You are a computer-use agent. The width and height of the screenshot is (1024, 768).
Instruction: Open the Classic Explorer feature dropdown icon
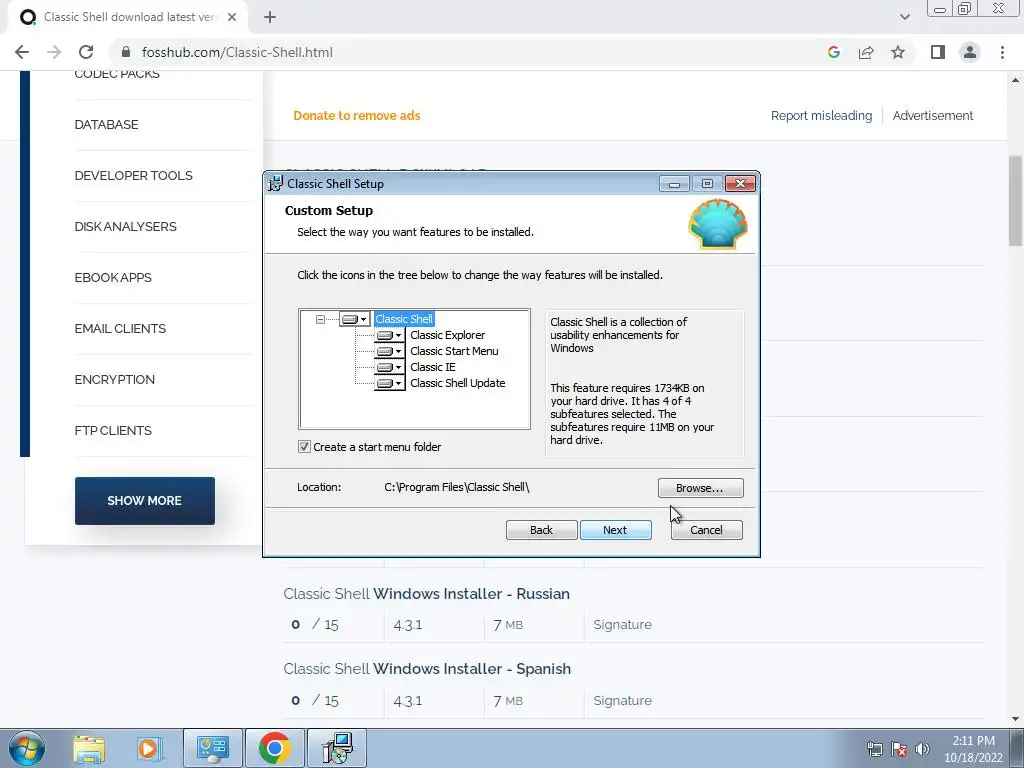(x=389, y=335)
